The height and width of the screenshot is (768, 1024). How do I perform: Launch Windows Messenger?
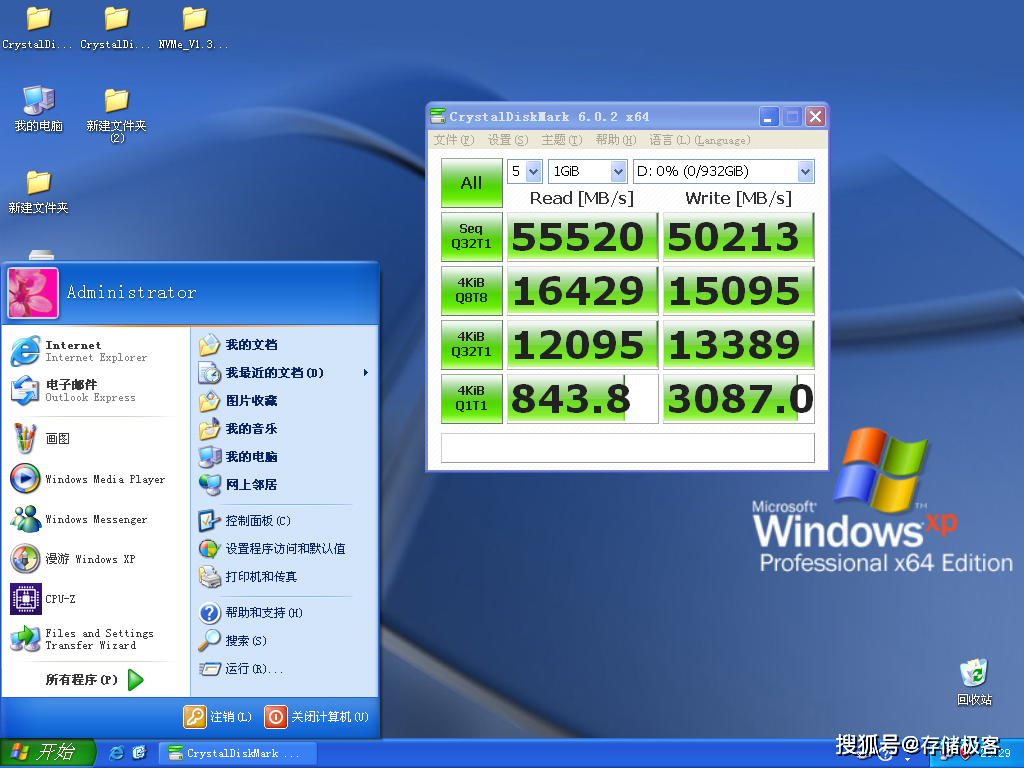click(95, 519)
